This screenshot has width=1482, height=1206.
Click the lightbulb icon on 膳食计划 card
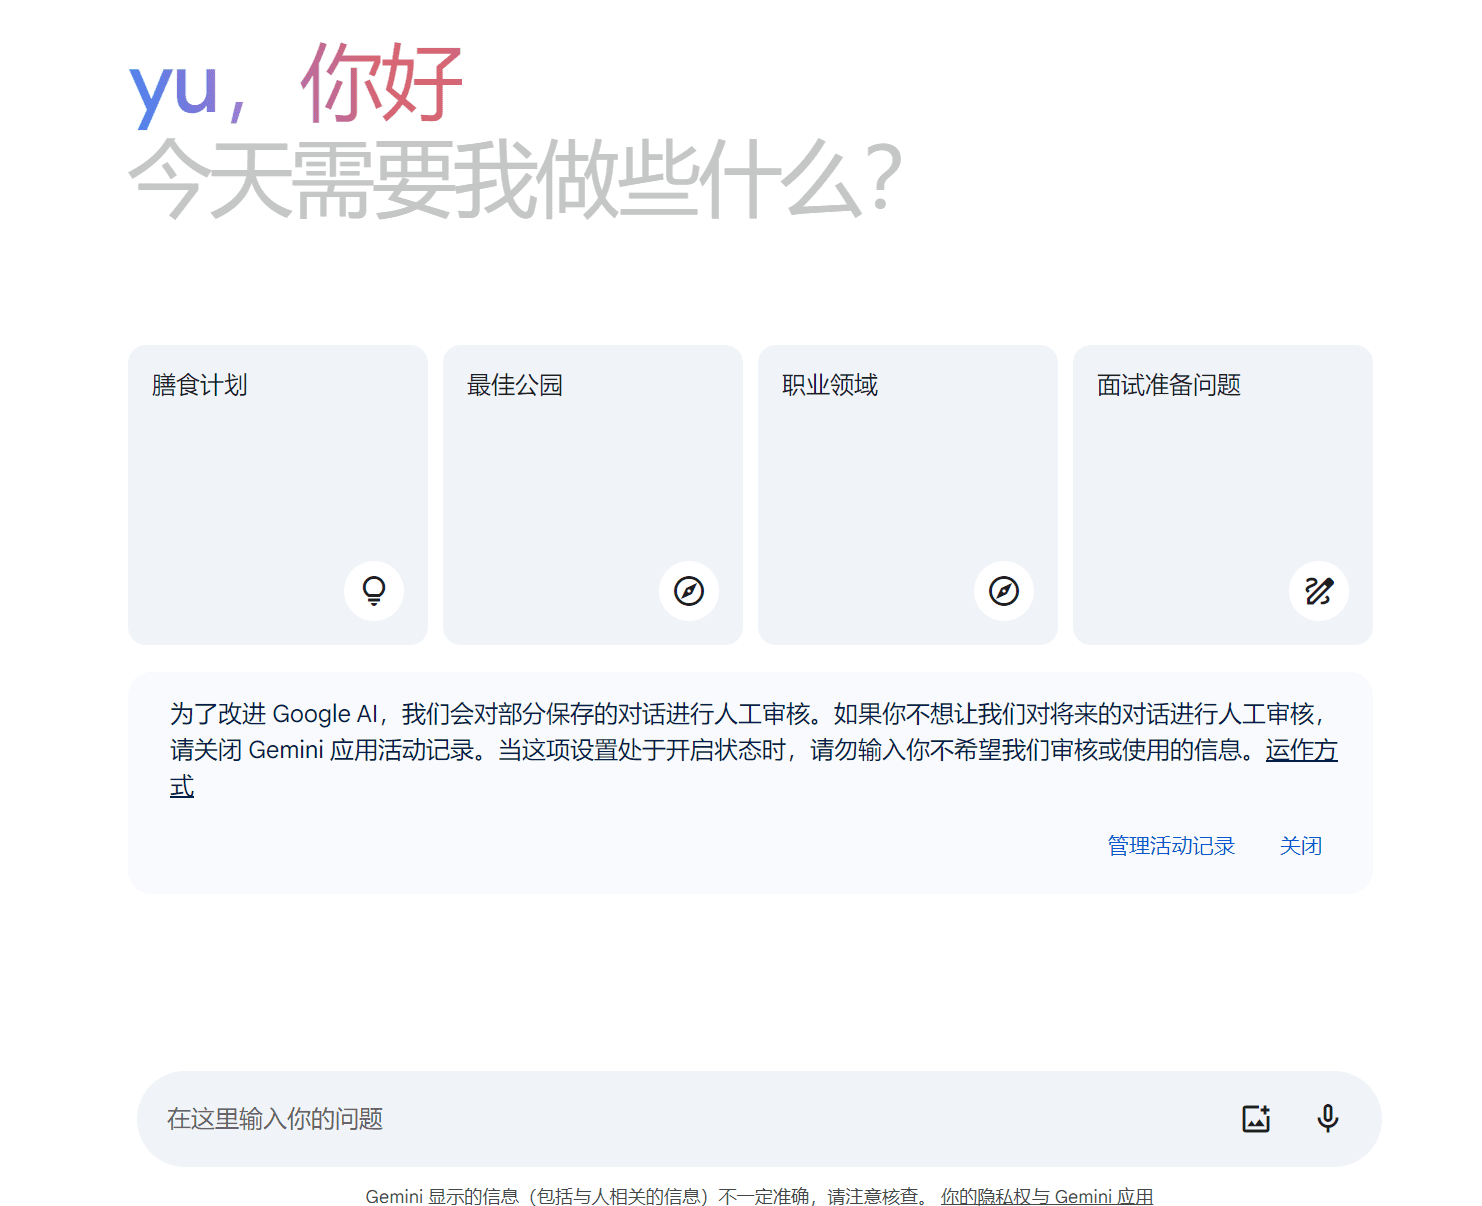pos(374,591)
